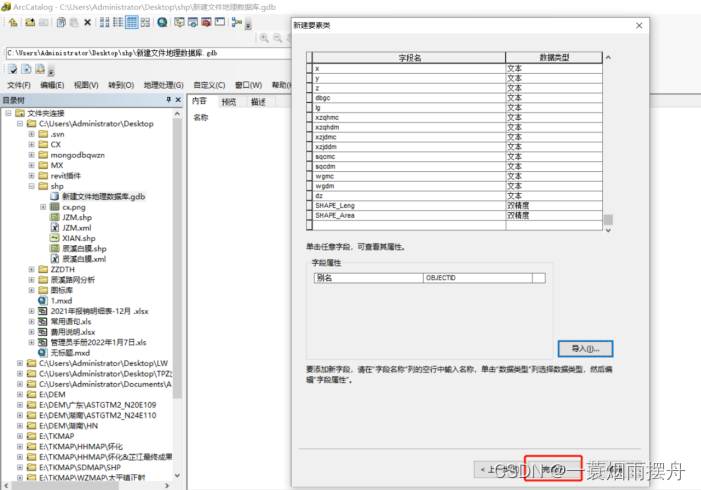Screen dimensions: 701x490
Task: Close the 目录树 catalog tree panel
Action: pos(178,100)
